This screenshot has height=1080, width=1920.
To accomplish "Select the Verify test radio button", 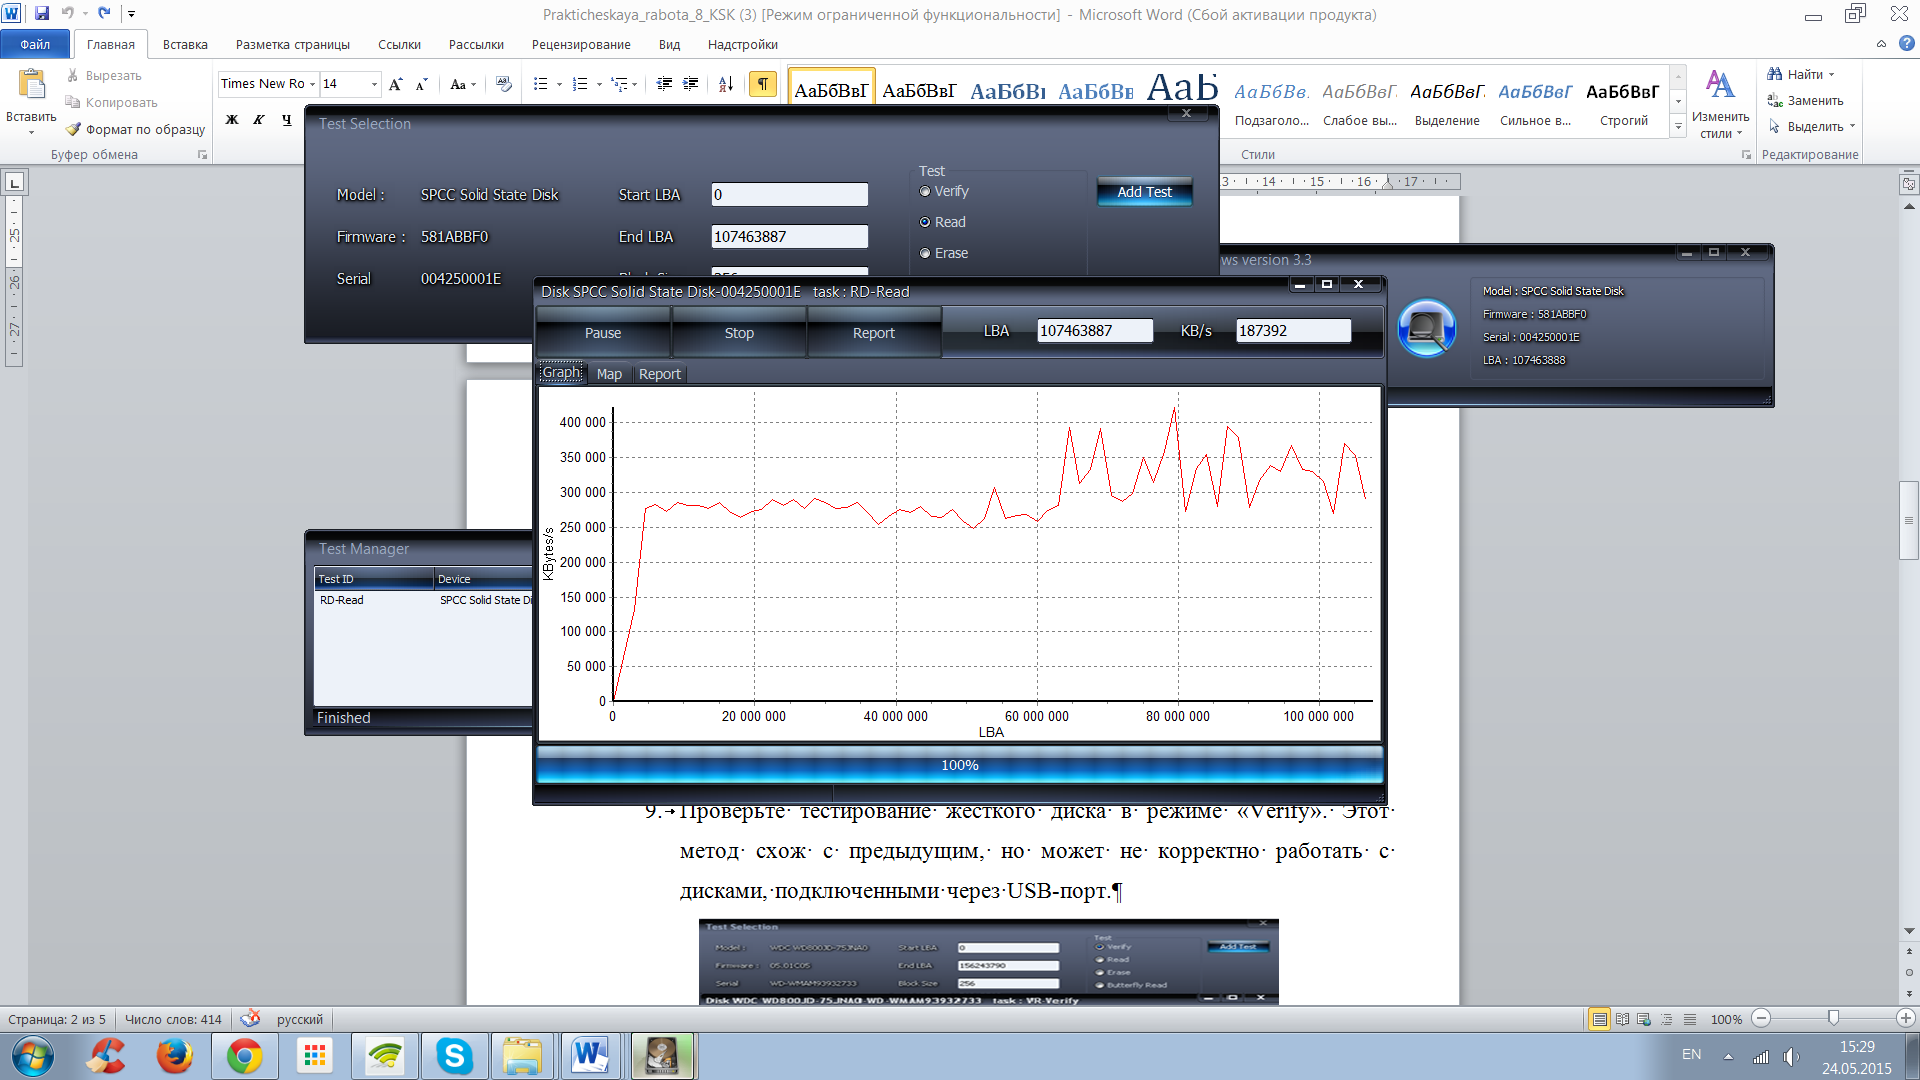I will (925, 191).
